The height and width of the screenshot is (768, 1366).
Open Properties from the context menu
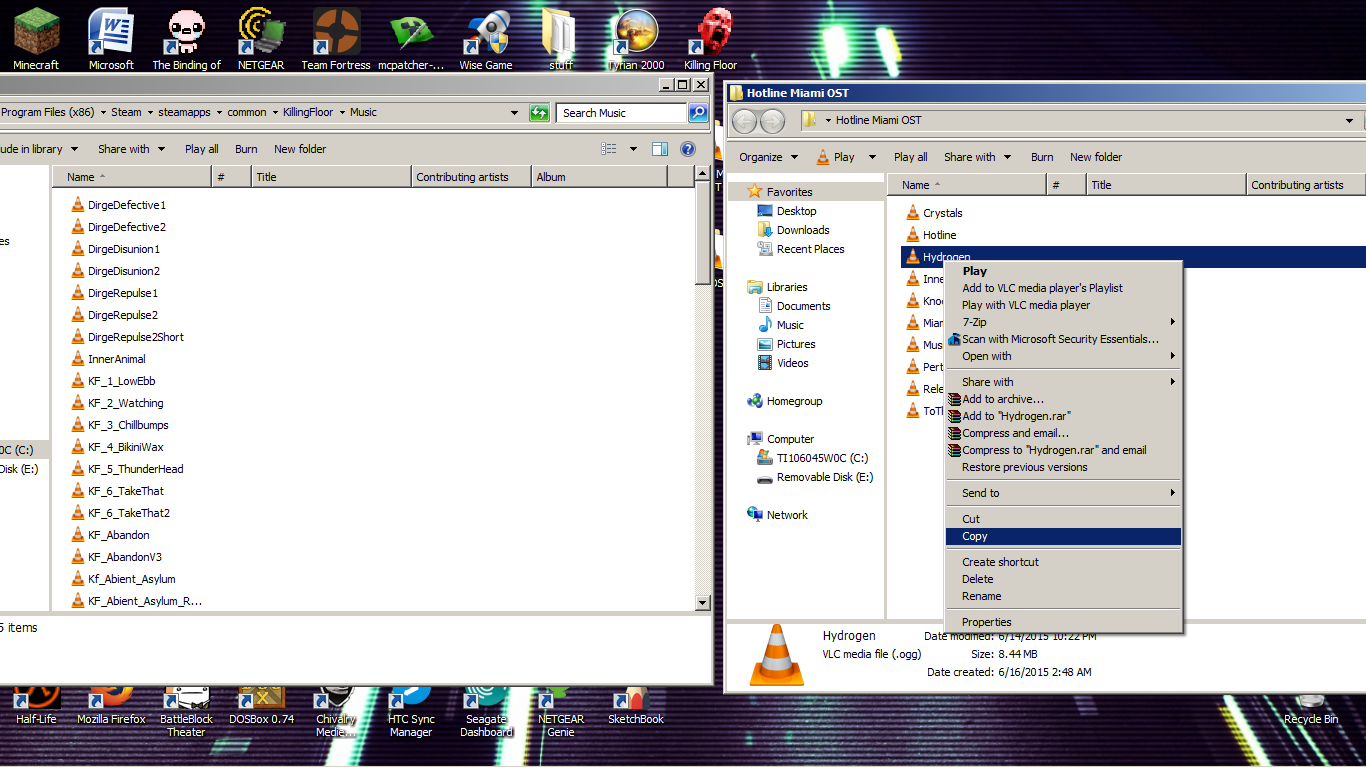click(x=1063, y=622)
